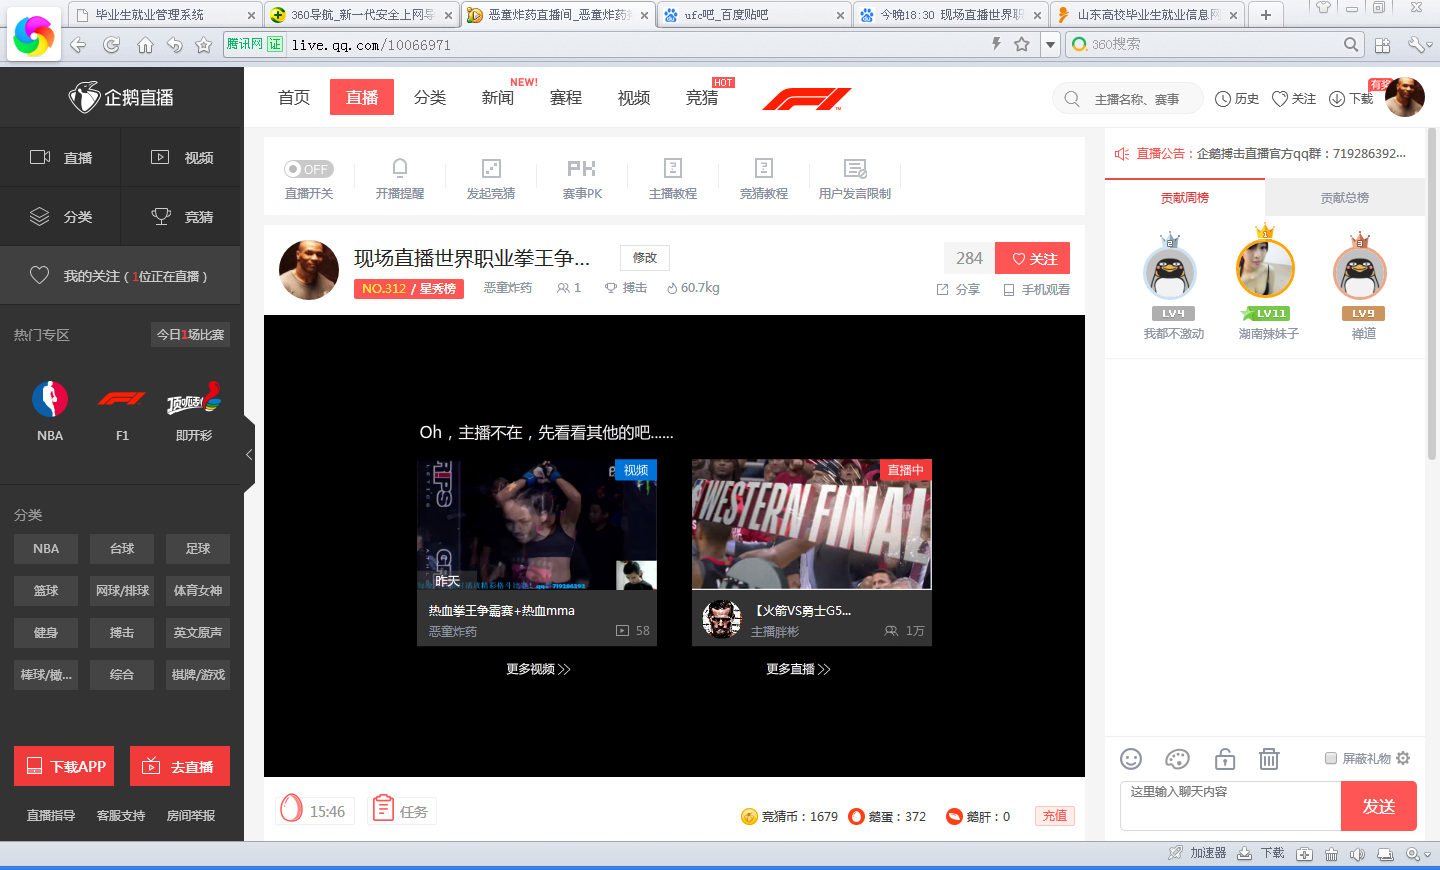Open the 即开彩 zone icon

(x=194, y=399)
